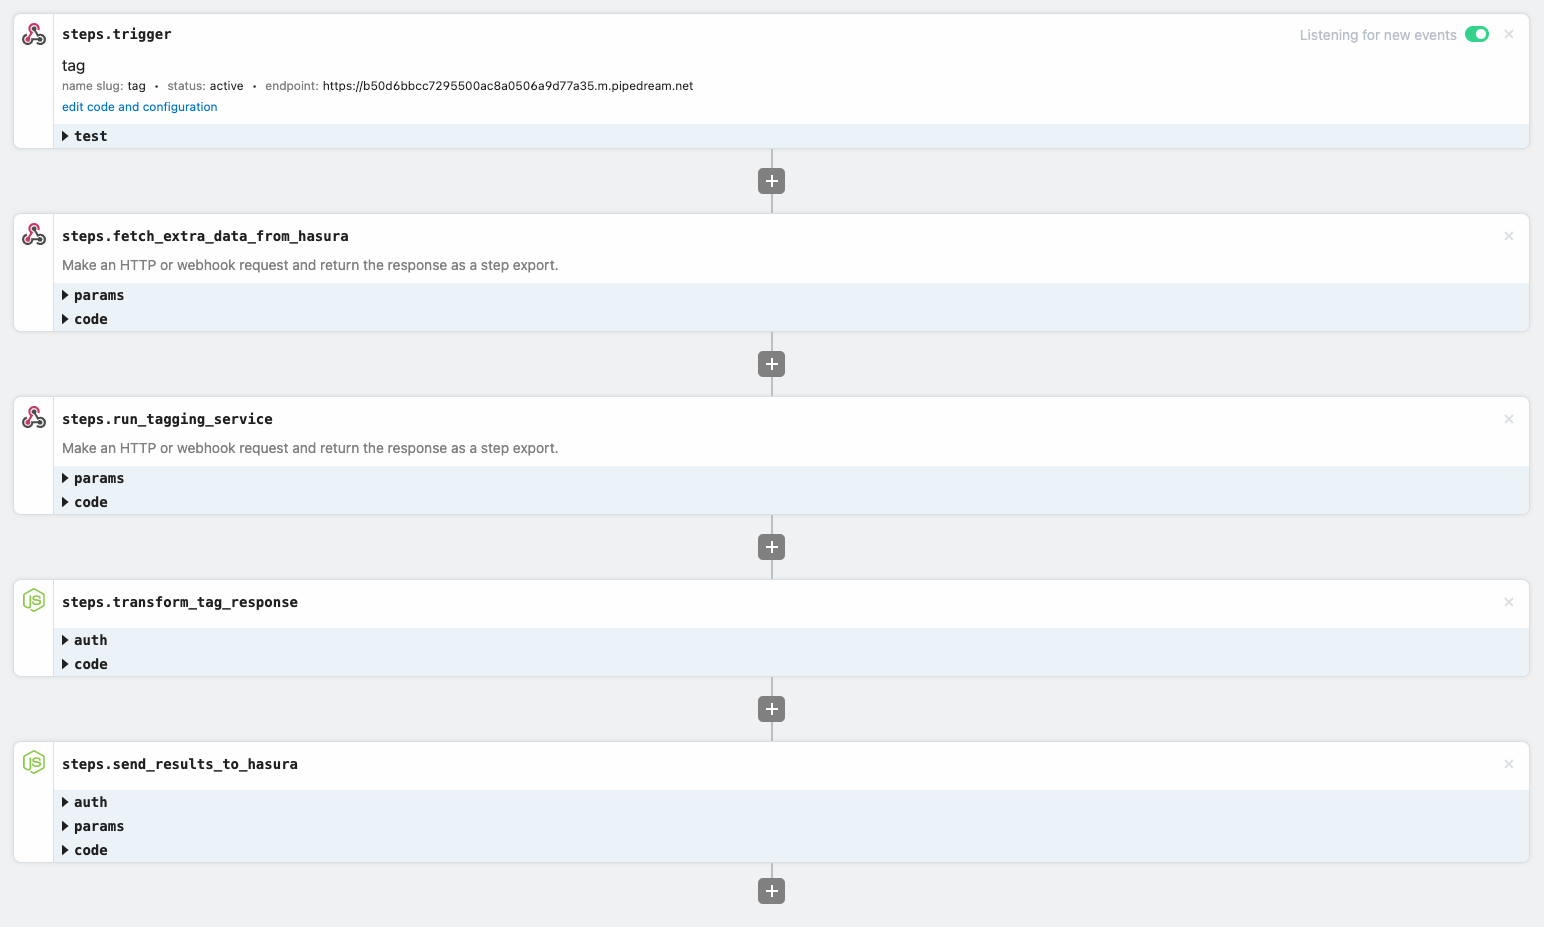Add a step after run_tagging_service

coord(771,547)
